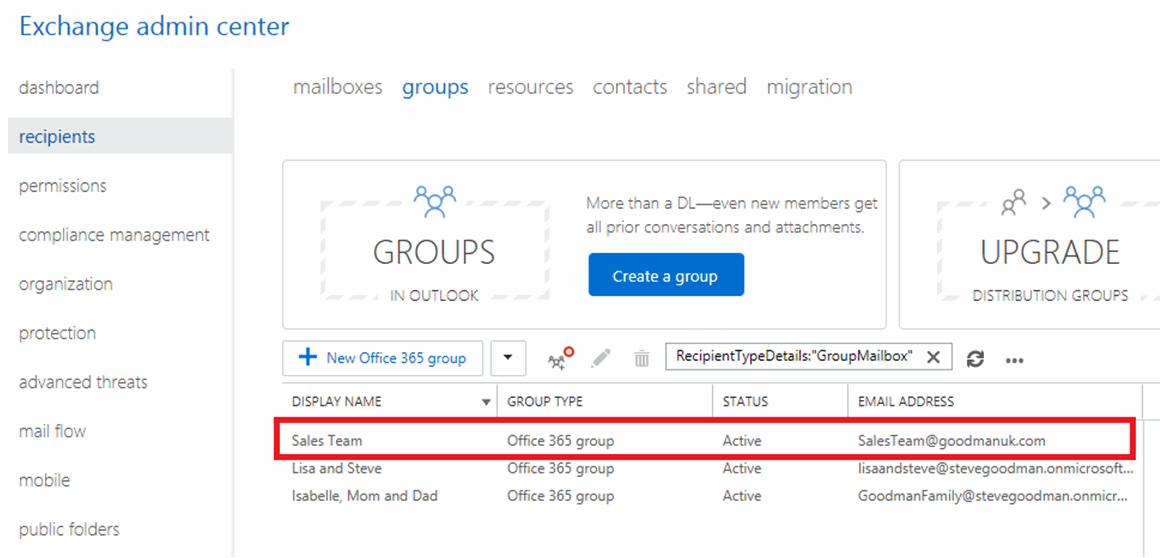Click the upgrade distribution group toolbar icon

pyautogui.click(x=560, y=358)
